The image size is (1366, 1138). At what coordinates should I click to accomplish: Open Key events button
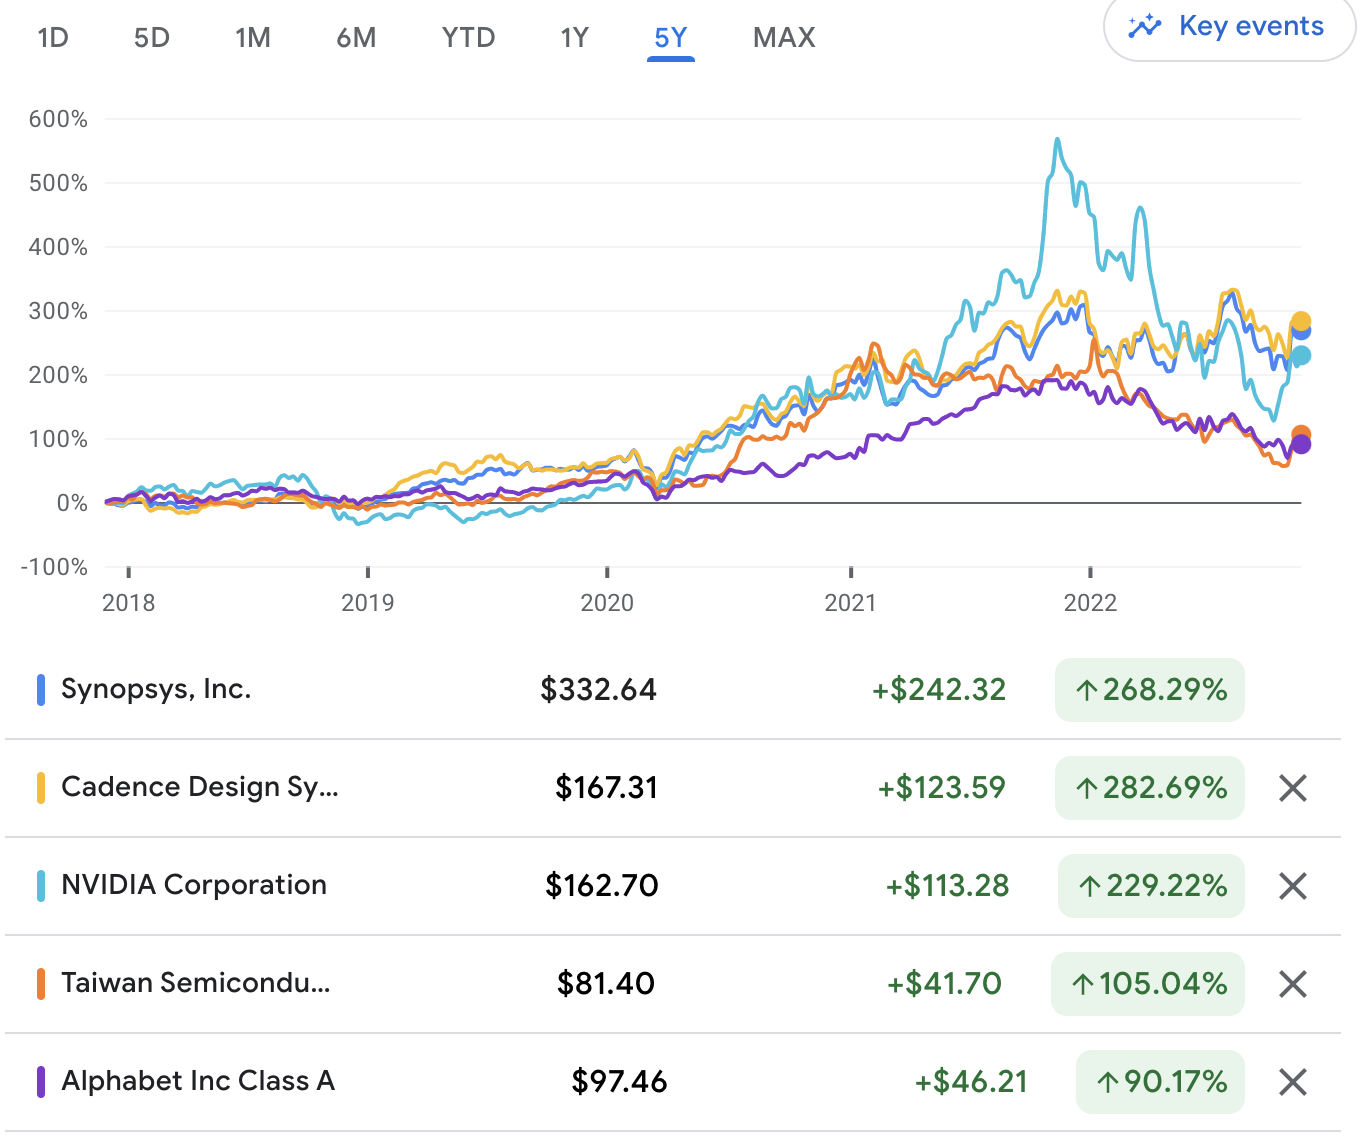click(1229, 27)
